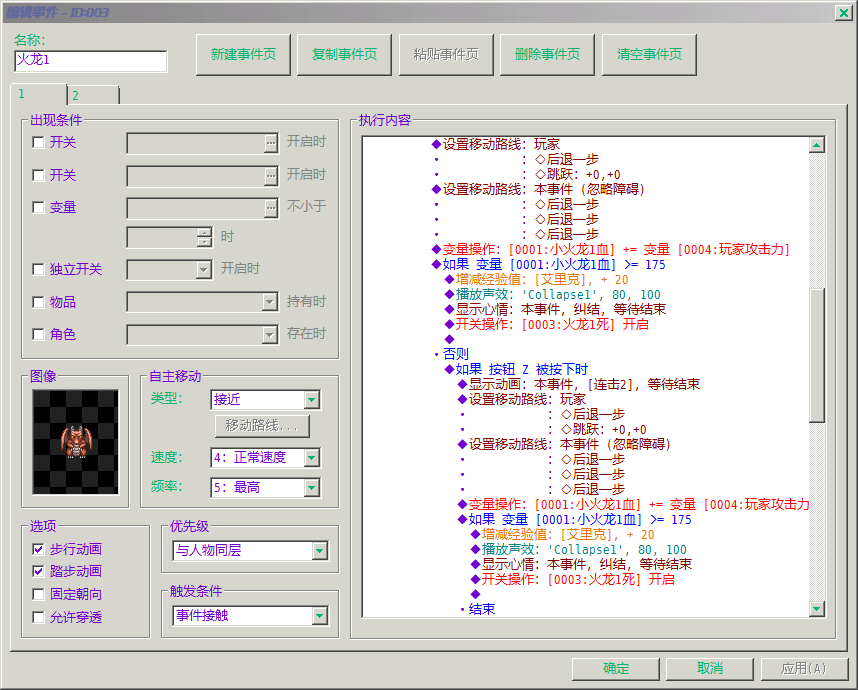Screen dimensions: 858x690
Task: Enable the 物品 condition checkbox
Action: (x=38, y=302)
